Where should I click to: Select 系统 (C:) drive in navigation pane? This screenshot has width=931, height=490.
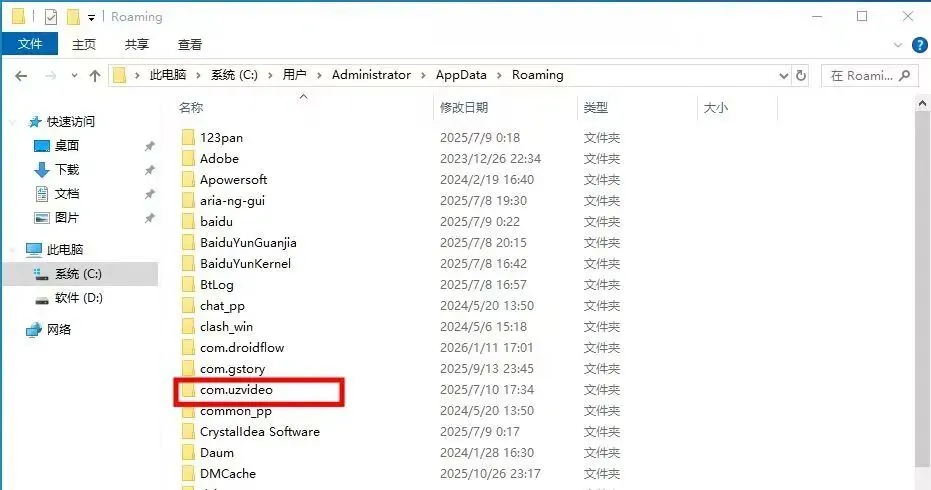78,274
